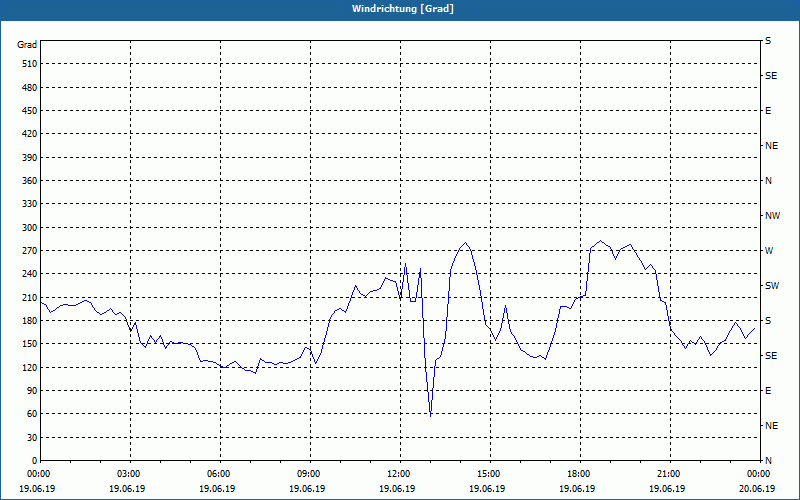Click the wind direction dip near 13:00

pos(431,416)
